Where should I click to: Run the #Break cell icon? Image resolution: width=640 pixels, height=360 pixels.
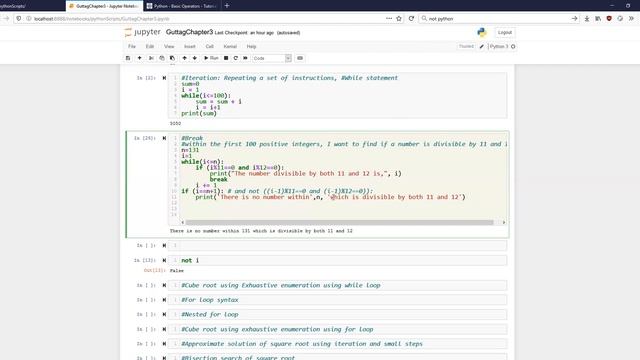tap(164, 138)
